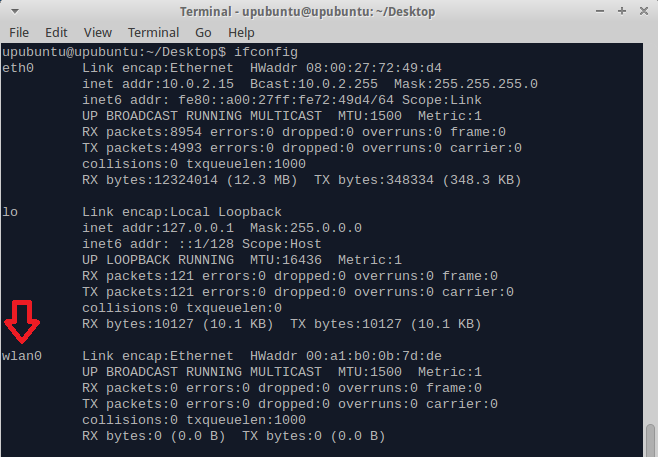The width and height of the screenshot is (658, 457).
Task: Click the eth0 interface name
Action: pos(17,68)
